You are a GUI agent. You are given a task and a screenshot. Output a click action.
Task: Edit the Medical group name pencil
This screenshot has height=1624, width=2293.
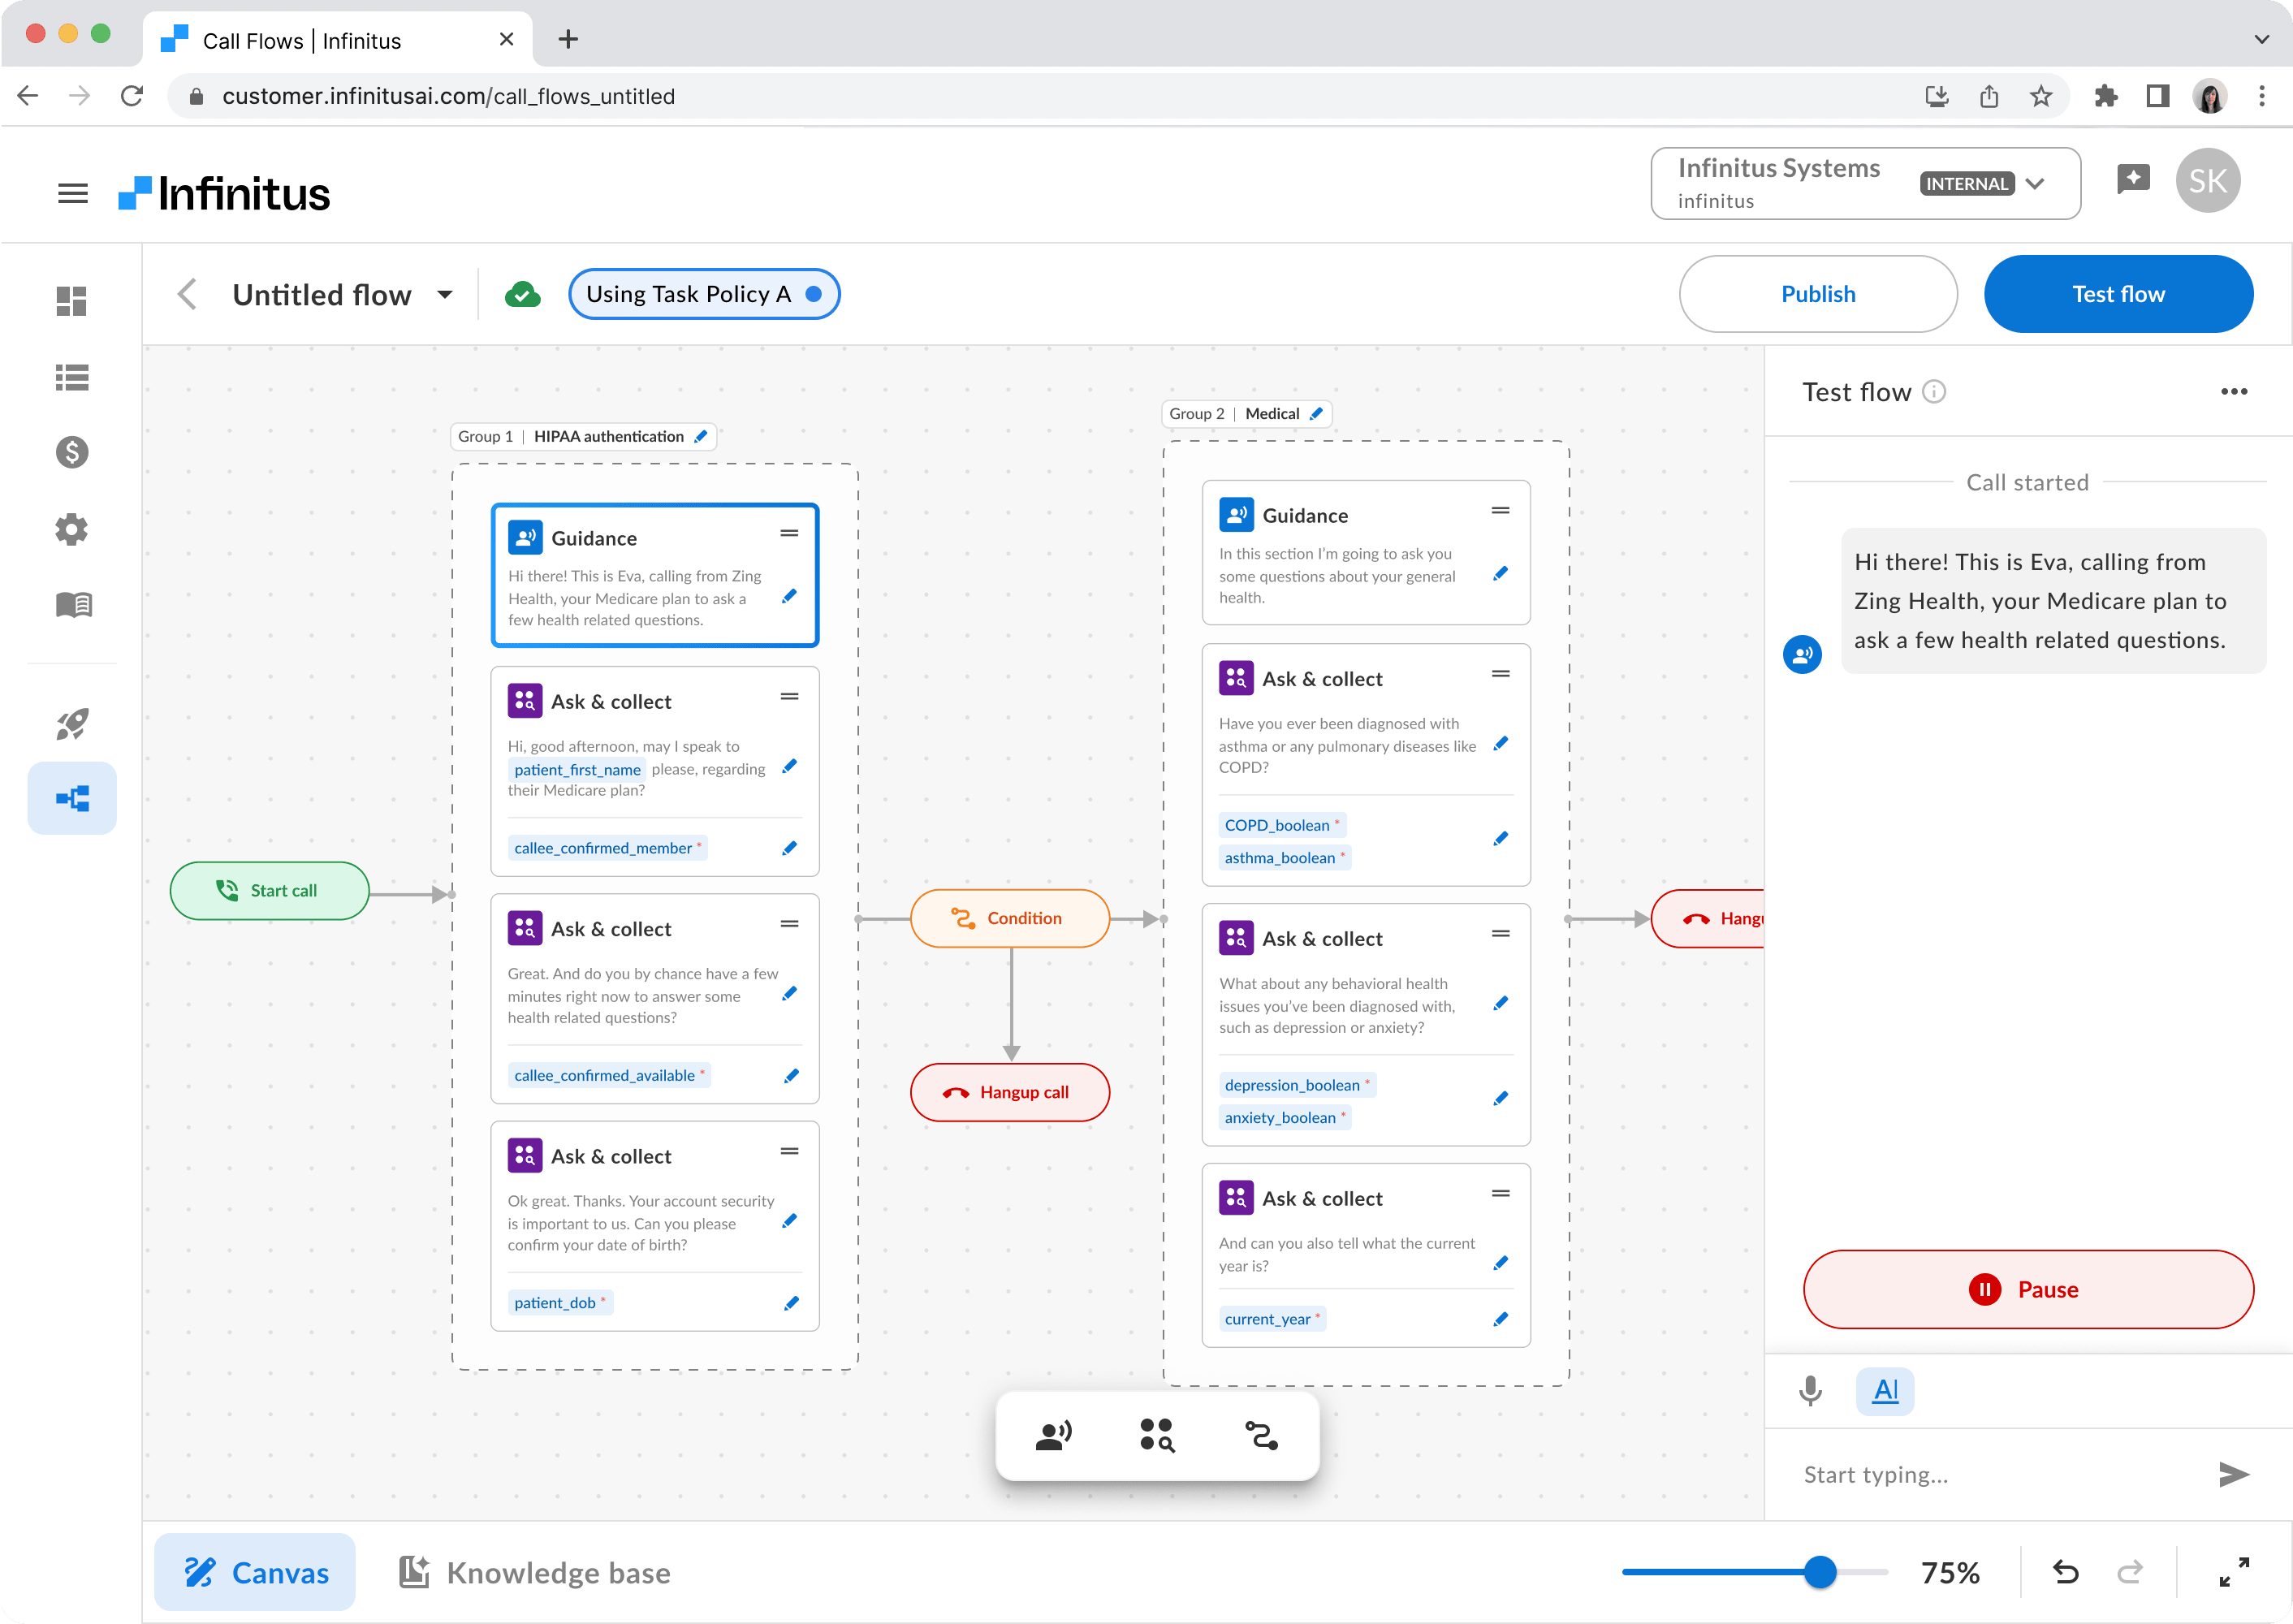1316,414
